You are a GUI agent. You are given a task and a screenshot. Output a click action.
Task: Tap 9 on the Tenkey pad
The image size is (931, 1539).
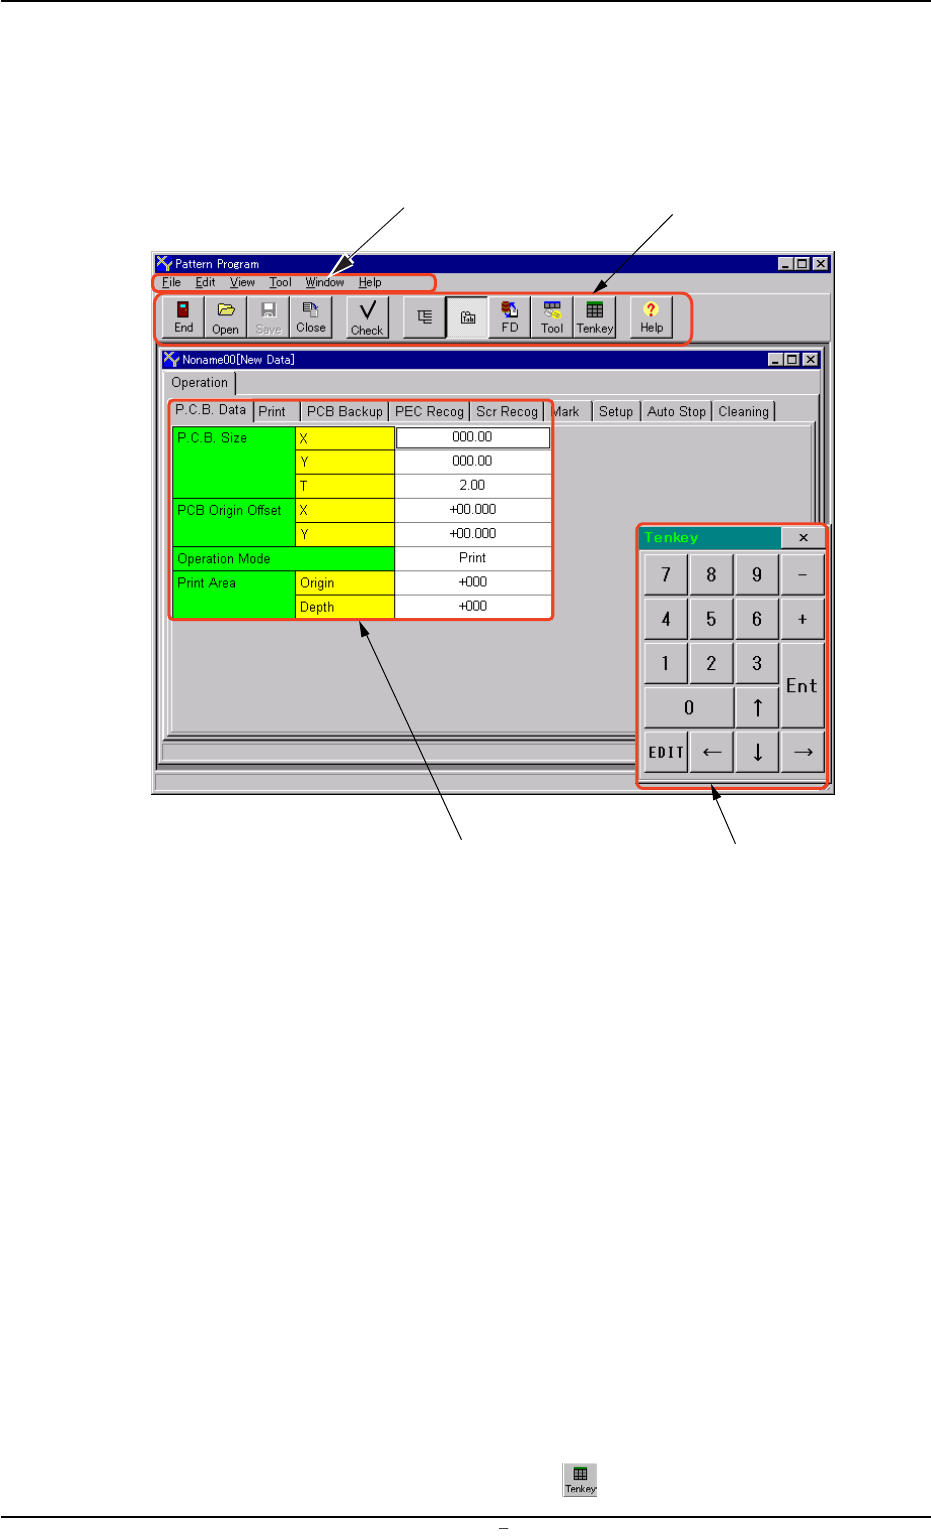[757, 574]
